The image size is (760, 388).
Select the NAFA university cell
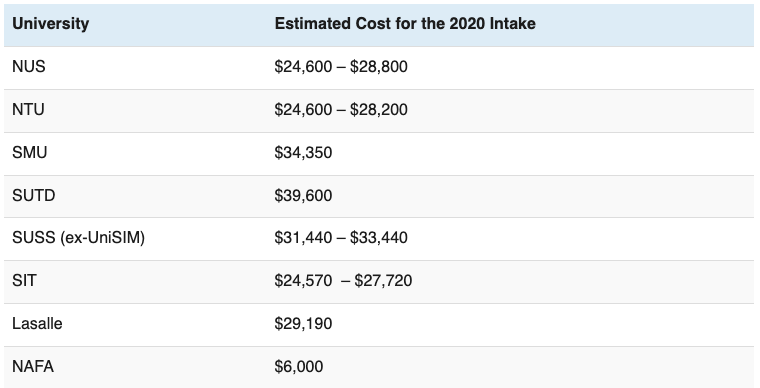point(33,367)
